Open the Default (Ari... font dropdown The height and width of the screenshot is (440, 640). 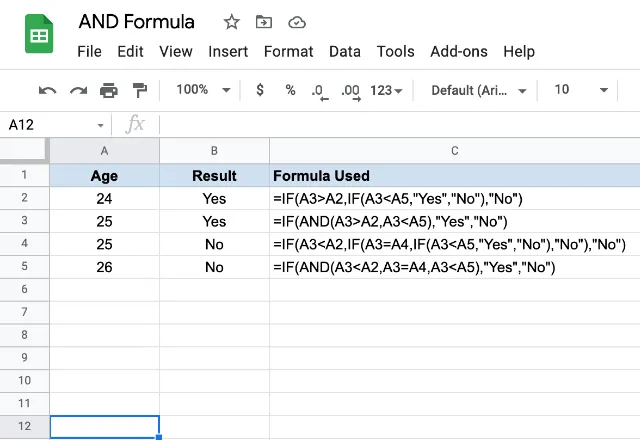point(479,90)
